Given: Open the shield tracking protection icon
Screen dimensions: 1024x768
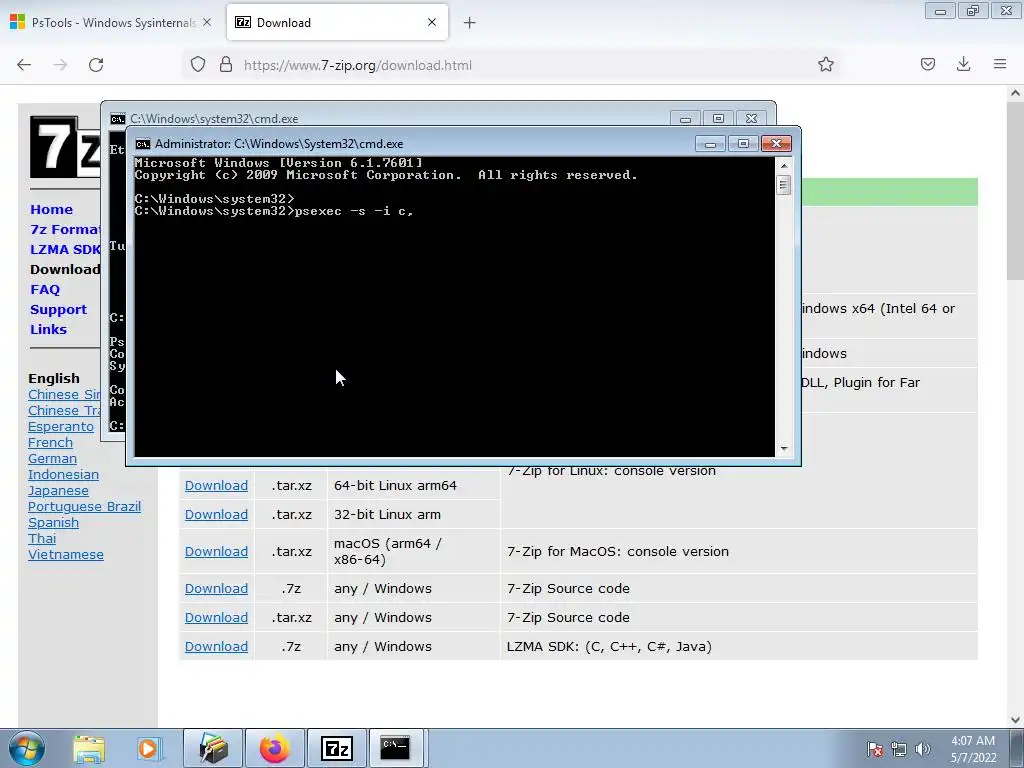Looking at the screenshot, I should [198, 65].
